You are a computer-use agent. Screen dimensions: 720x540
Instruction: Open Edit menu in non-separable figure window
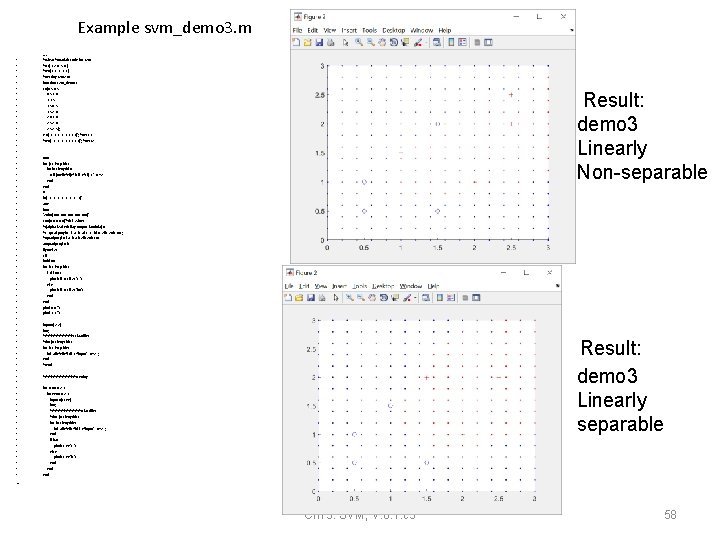coord(313,30)
